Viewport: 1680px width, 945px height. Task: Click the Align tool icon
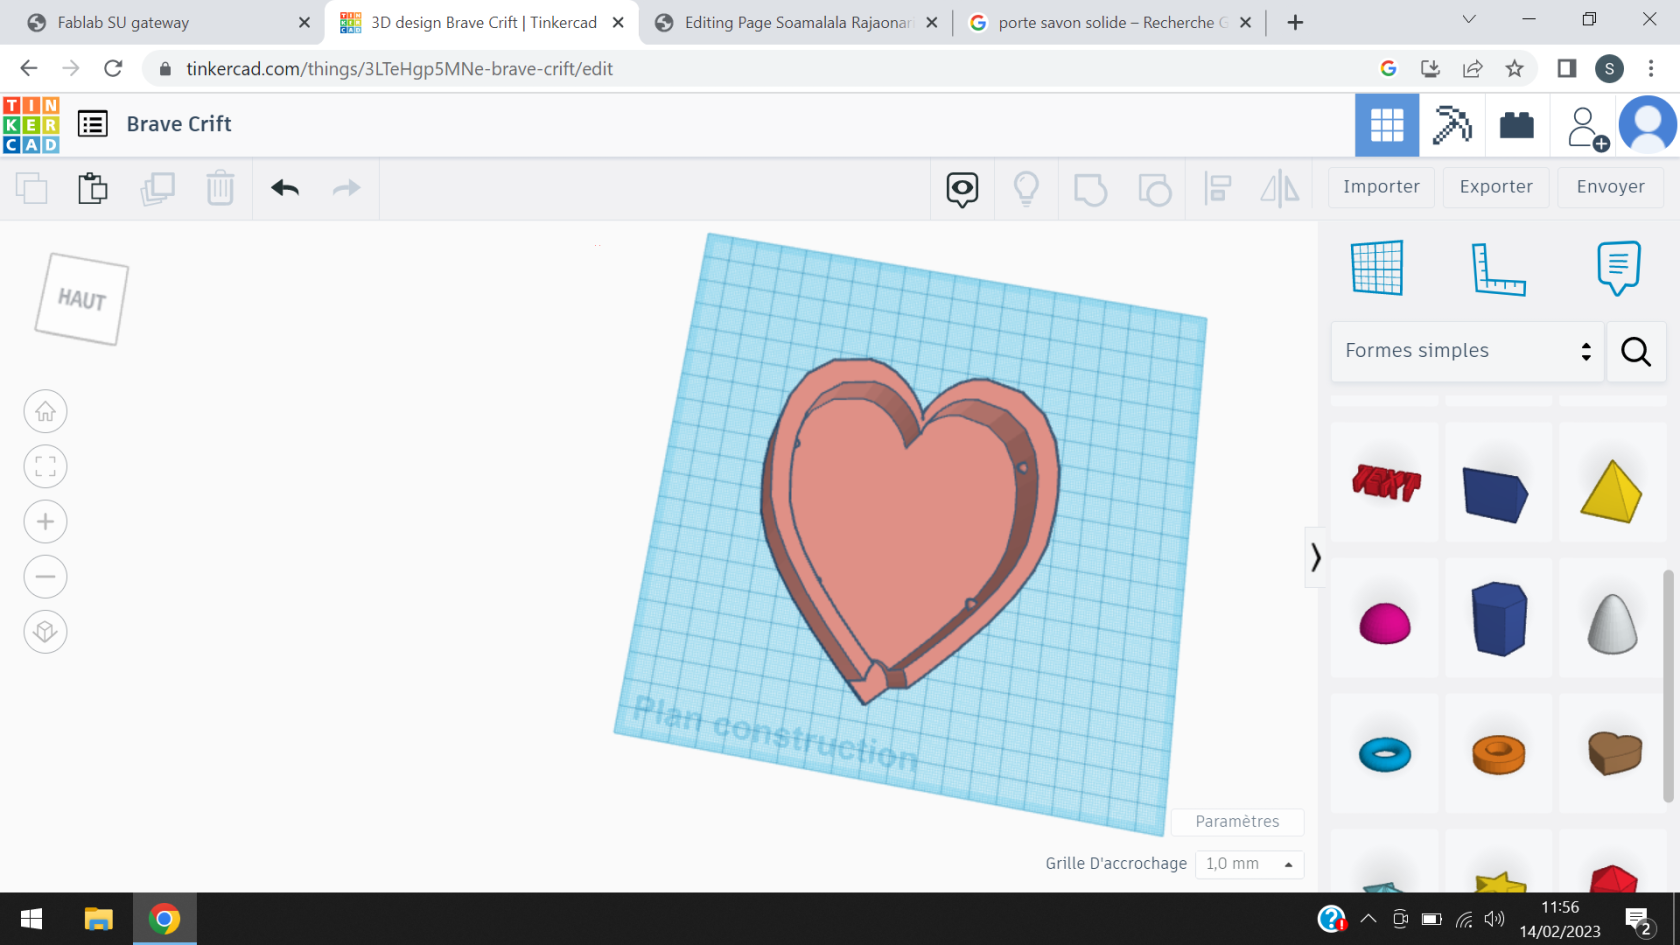point(1217,188)
